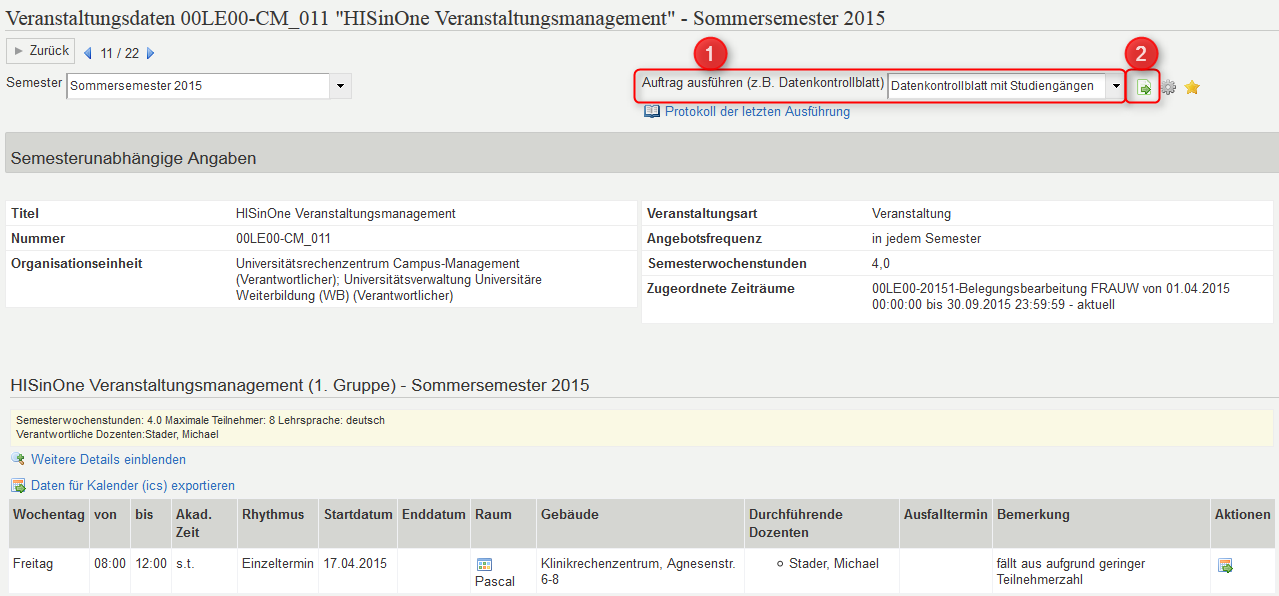Click the calendar export icon in the Aktionen column

click(1225, 566)
